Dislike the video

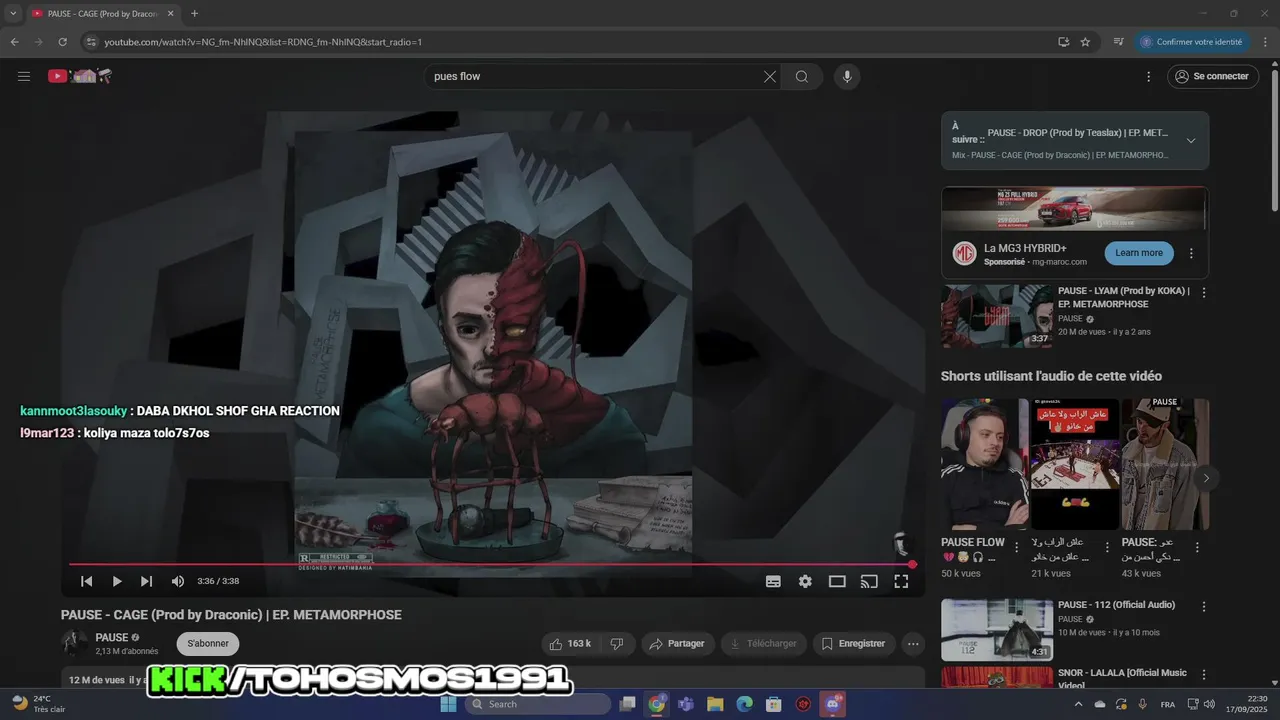[618, 644]
